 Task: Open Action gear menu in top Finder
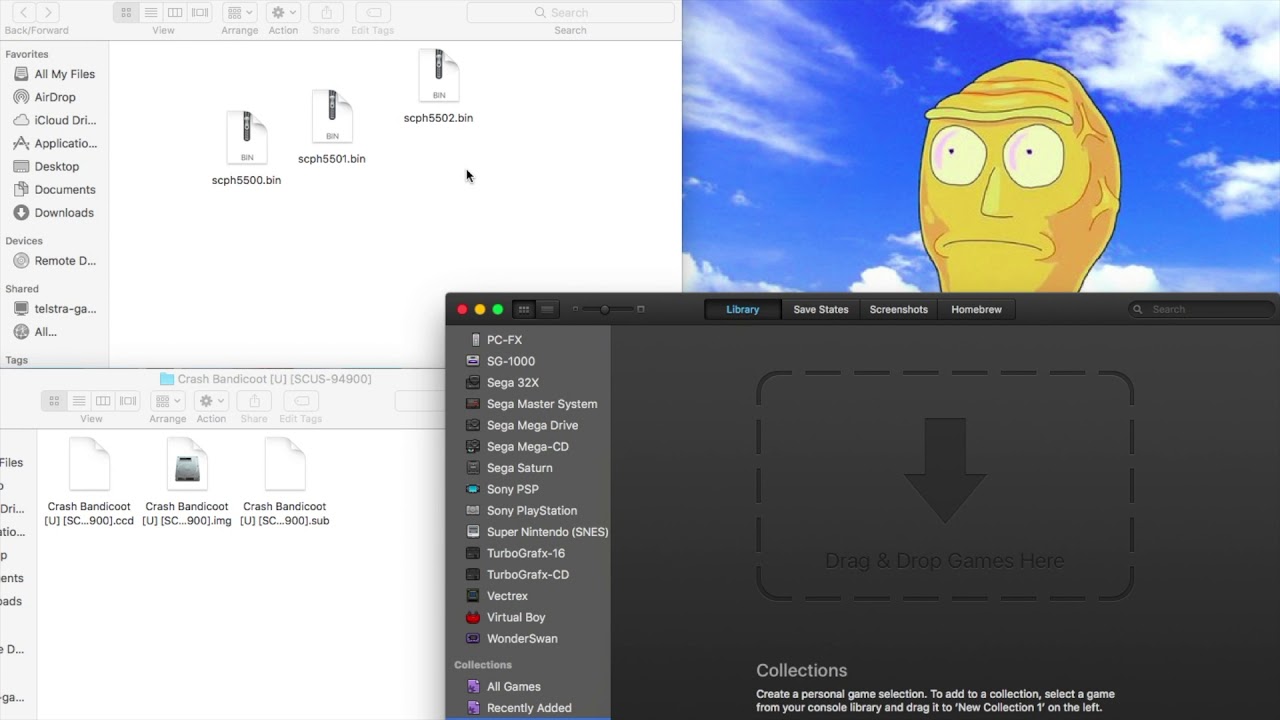283,12
